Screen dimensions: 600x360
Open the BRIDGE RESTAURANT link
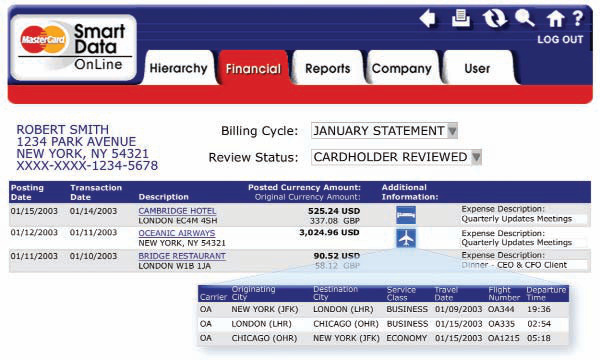coord(182,256)
